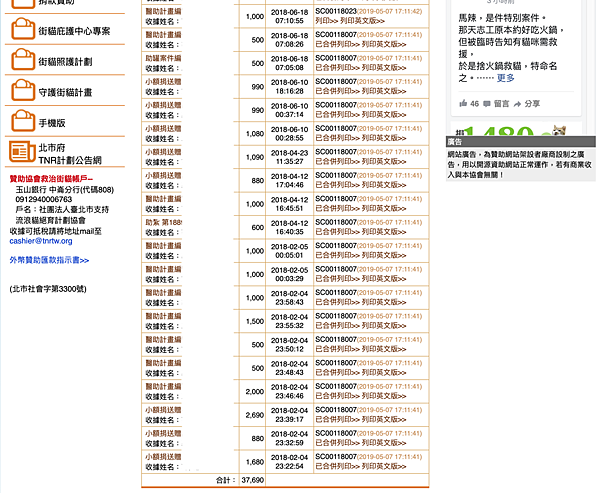
Task: Click the 分享 share arrow on Facebook post
Action: pyautogui.click(x=517, y=104)
